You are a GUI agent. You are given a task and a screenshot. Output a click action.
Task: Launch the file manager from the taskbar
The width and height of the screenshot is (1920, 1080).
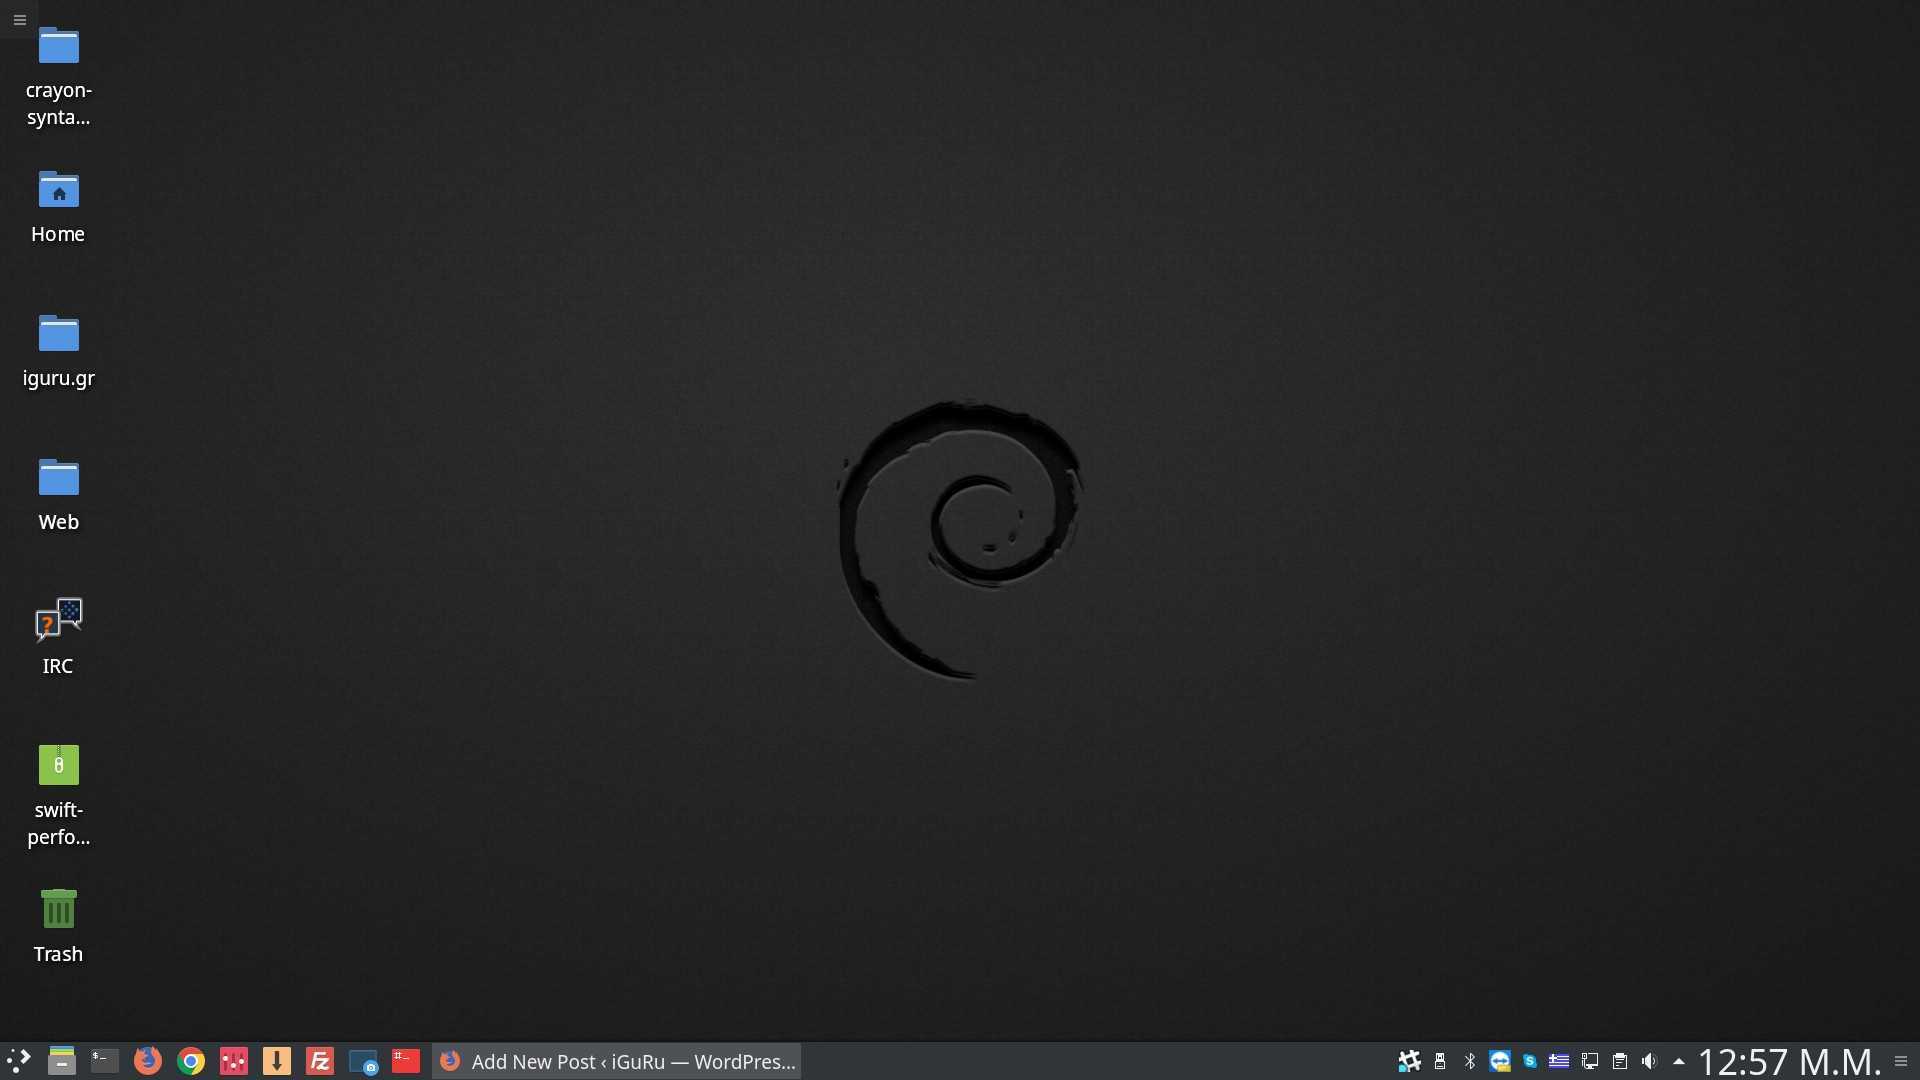coord(62,1061)
